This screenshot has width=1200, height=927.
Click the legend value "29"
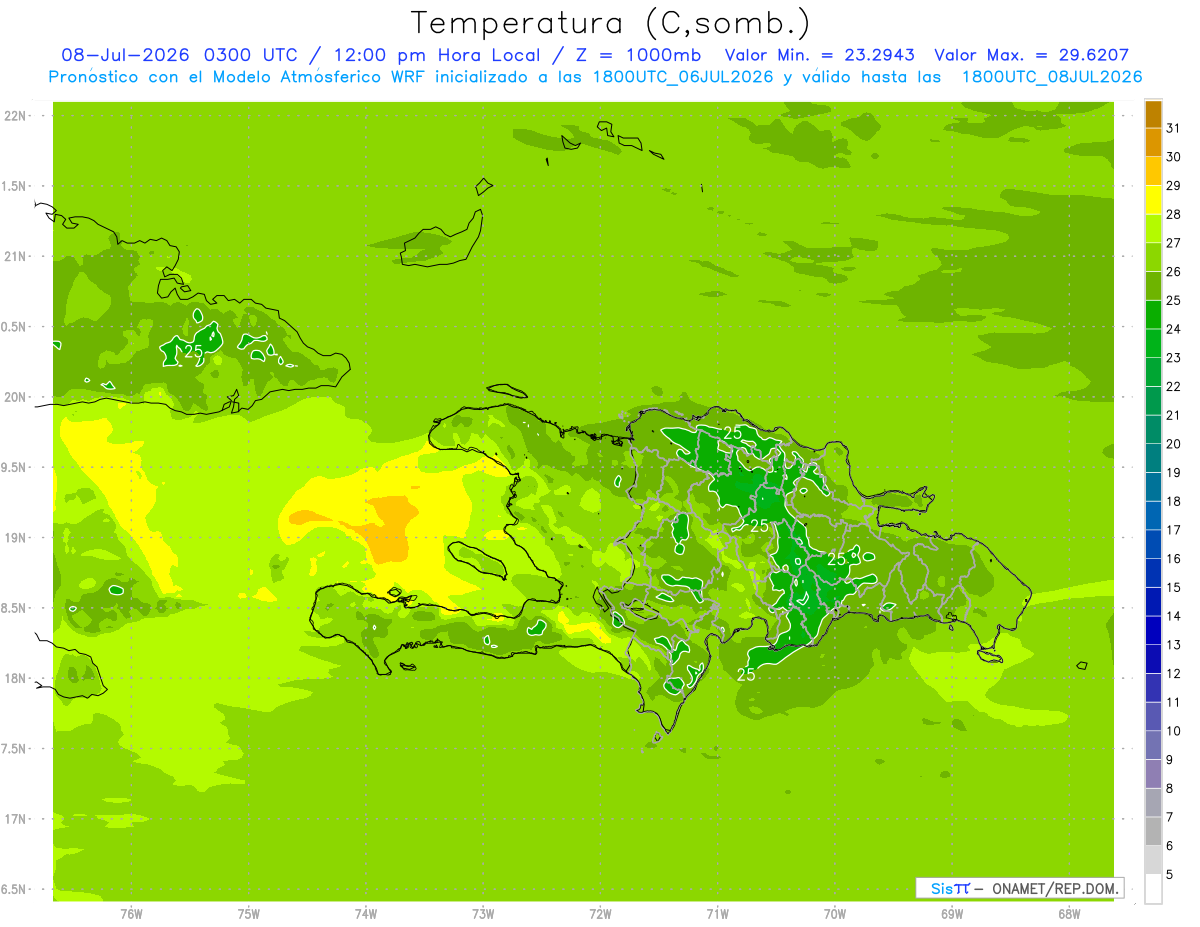point(1174,186)
